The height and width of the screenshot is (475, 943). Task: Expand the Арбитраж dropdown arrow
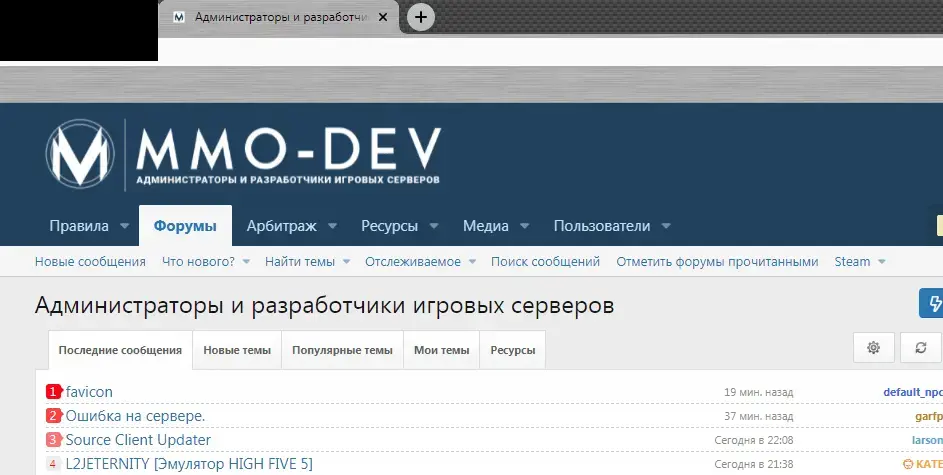(x=333, y=226)
